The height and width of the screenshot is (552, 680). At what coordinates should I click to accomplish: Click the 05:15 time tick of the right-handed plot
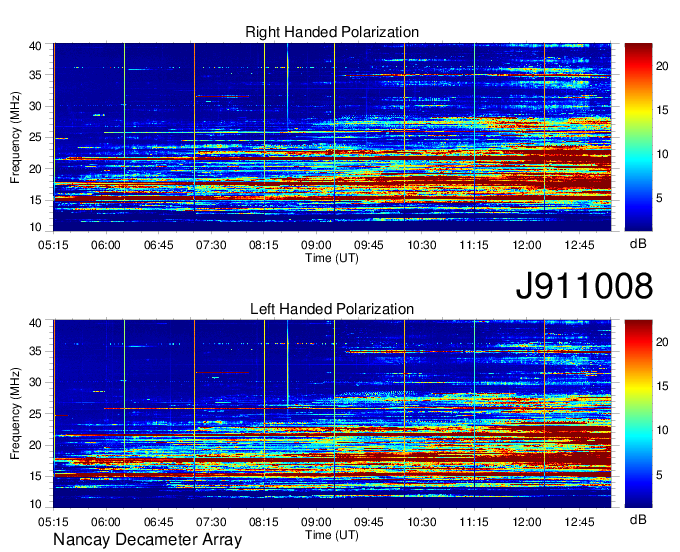click(x=53, y=245)
